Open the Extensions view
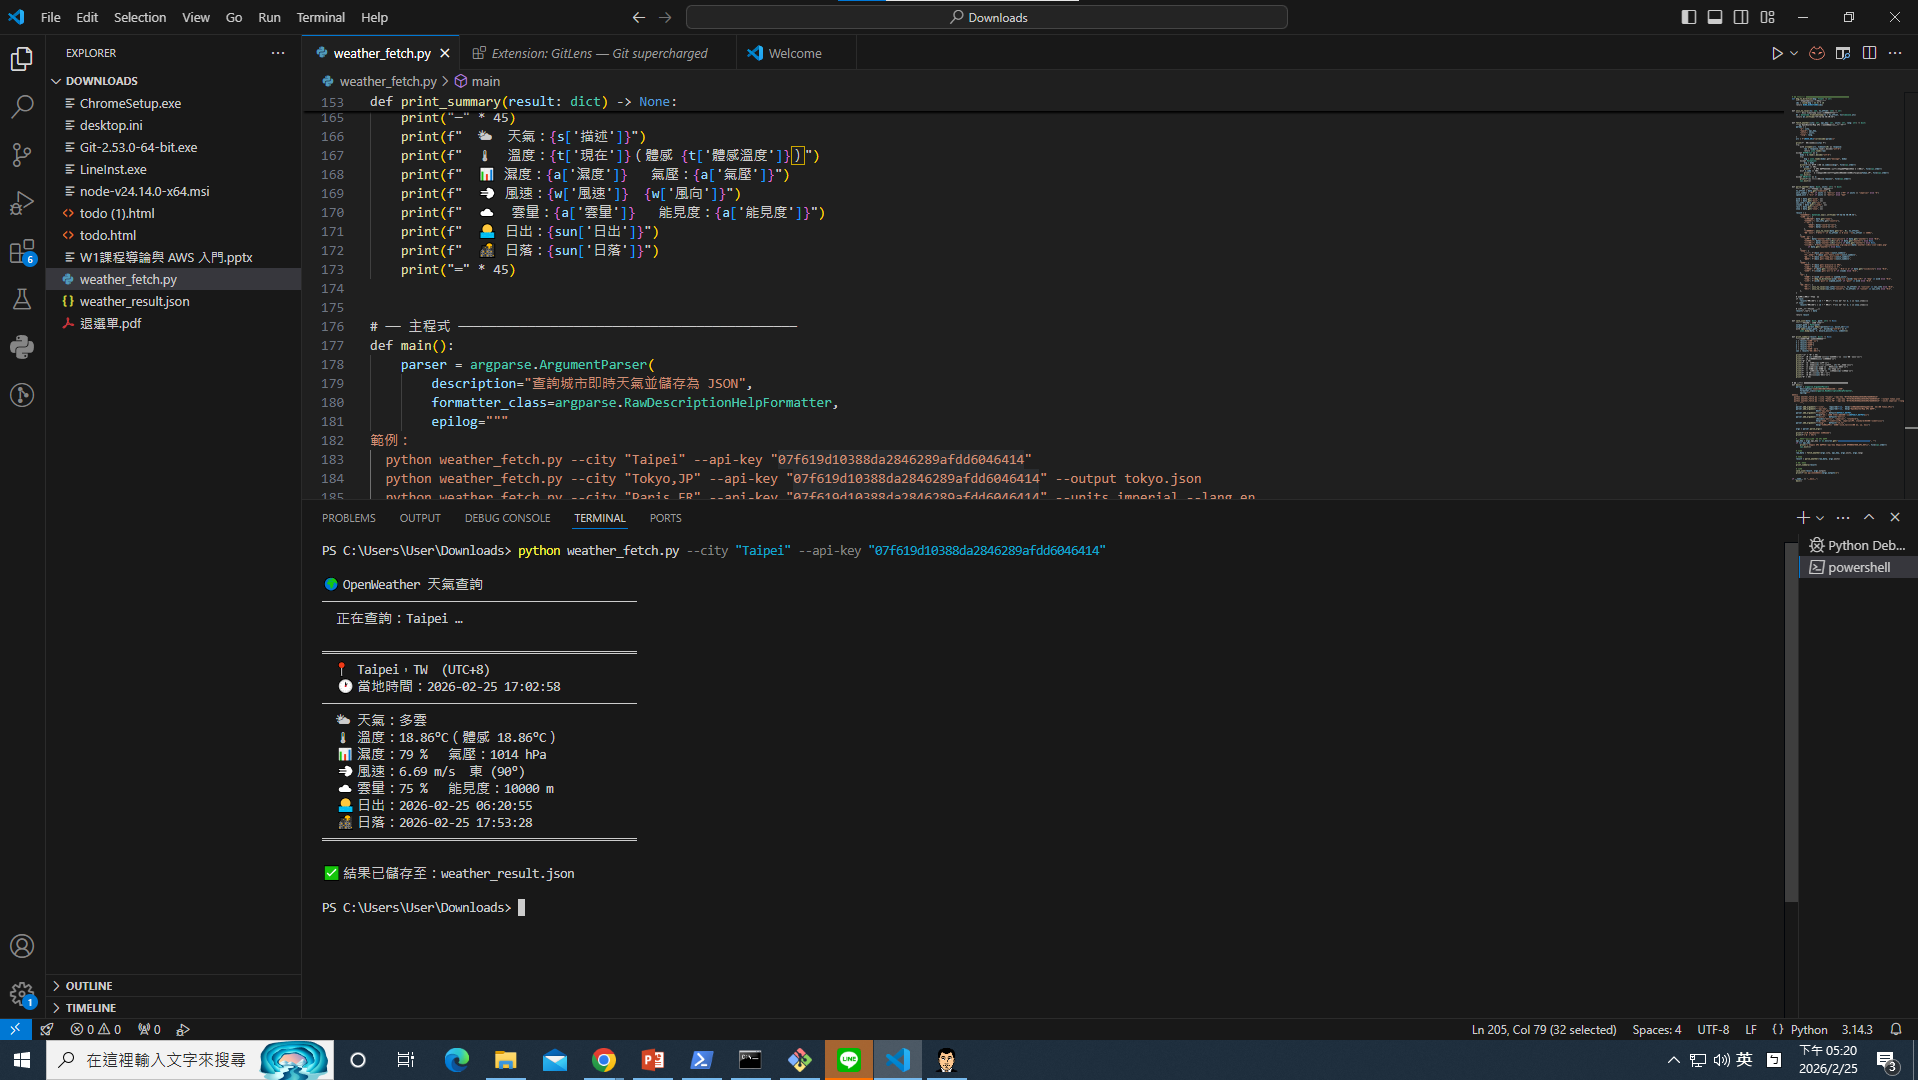 (x=22, y=251)
